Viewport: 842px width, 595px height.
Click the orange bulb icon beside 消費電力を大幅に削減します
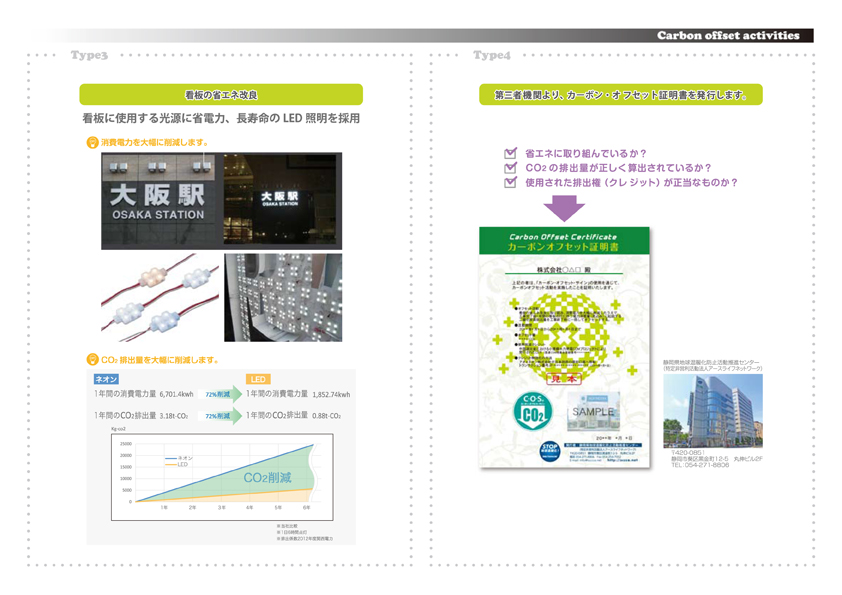[x=92, y=142]
